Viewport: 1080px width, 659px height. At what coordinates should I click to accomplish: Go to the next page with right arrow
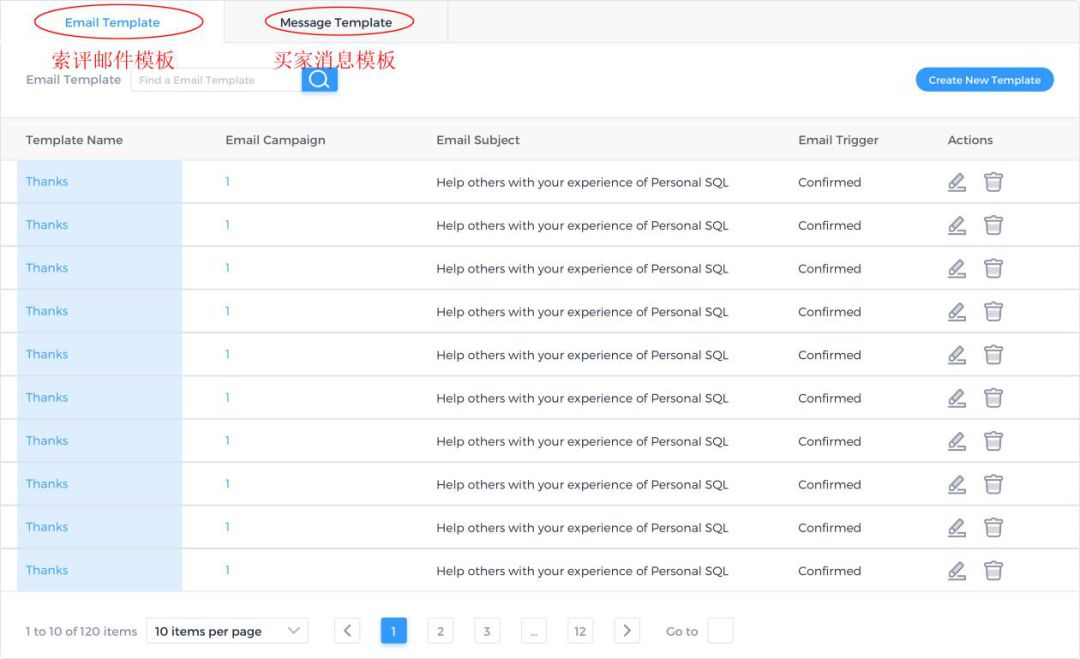point(627,630)
